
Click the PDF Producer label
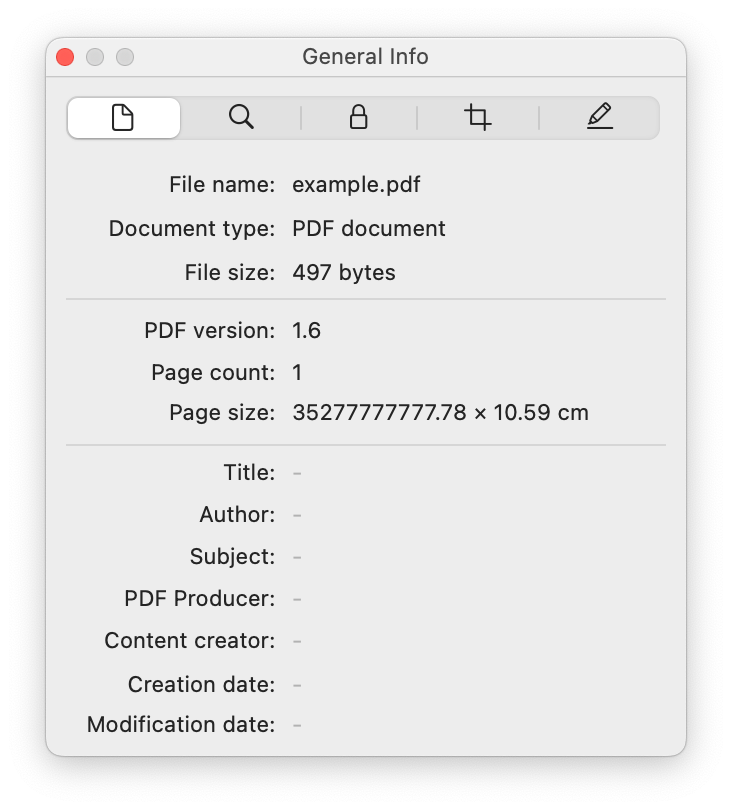[199, 599]
